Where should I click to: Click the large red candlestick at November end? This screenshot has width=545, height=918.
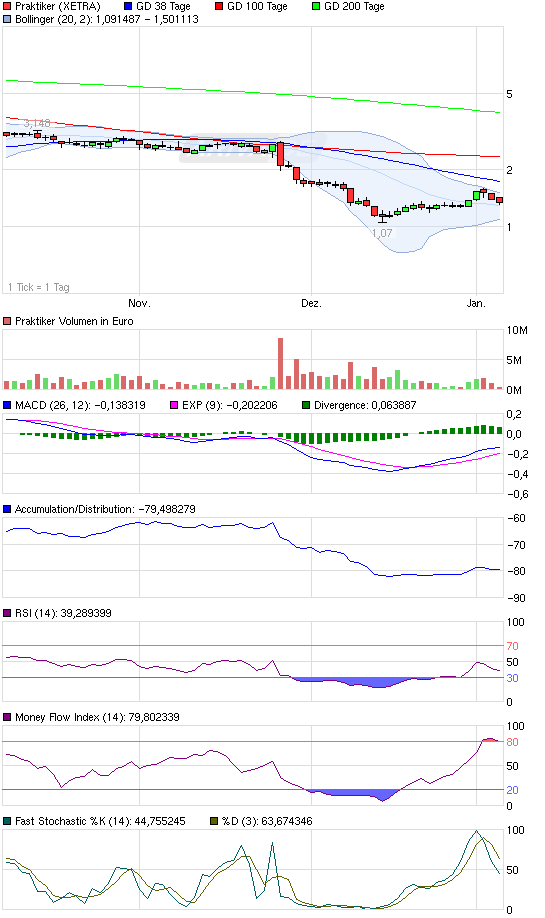280,155
